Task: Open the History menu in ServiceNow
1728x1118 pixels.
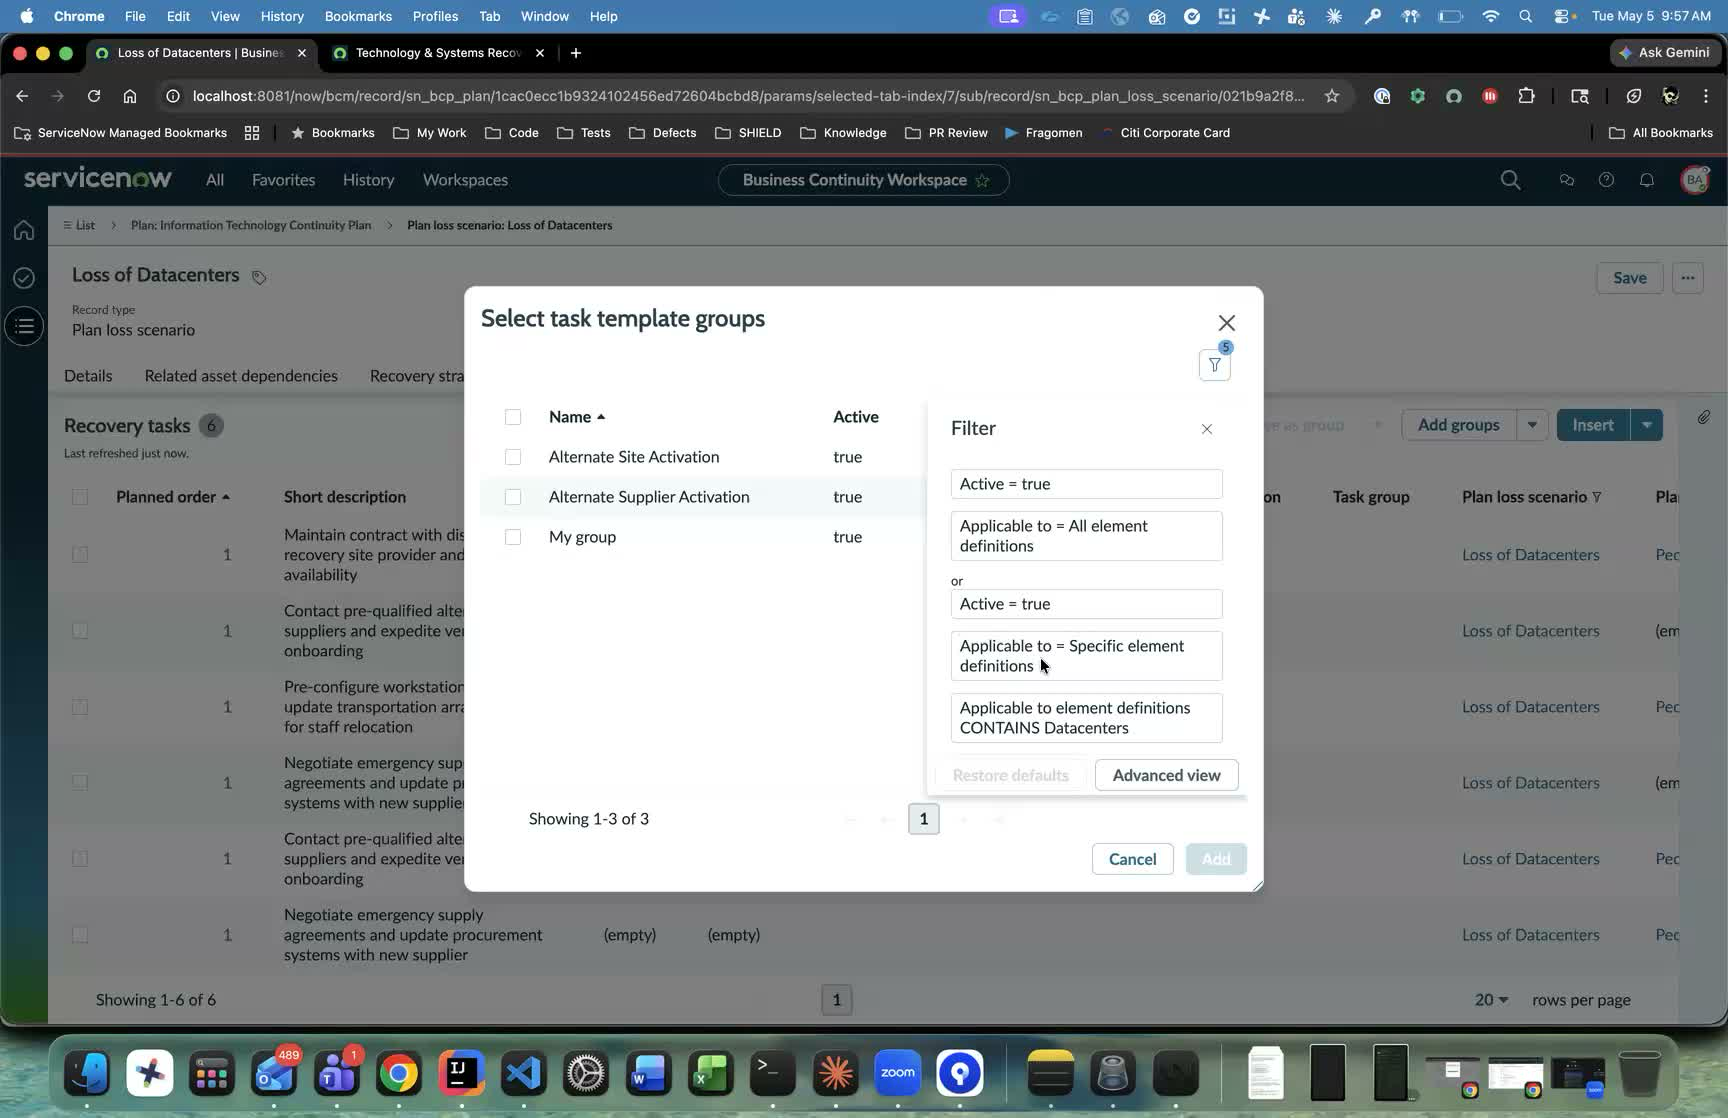Action: coord(368,180)
